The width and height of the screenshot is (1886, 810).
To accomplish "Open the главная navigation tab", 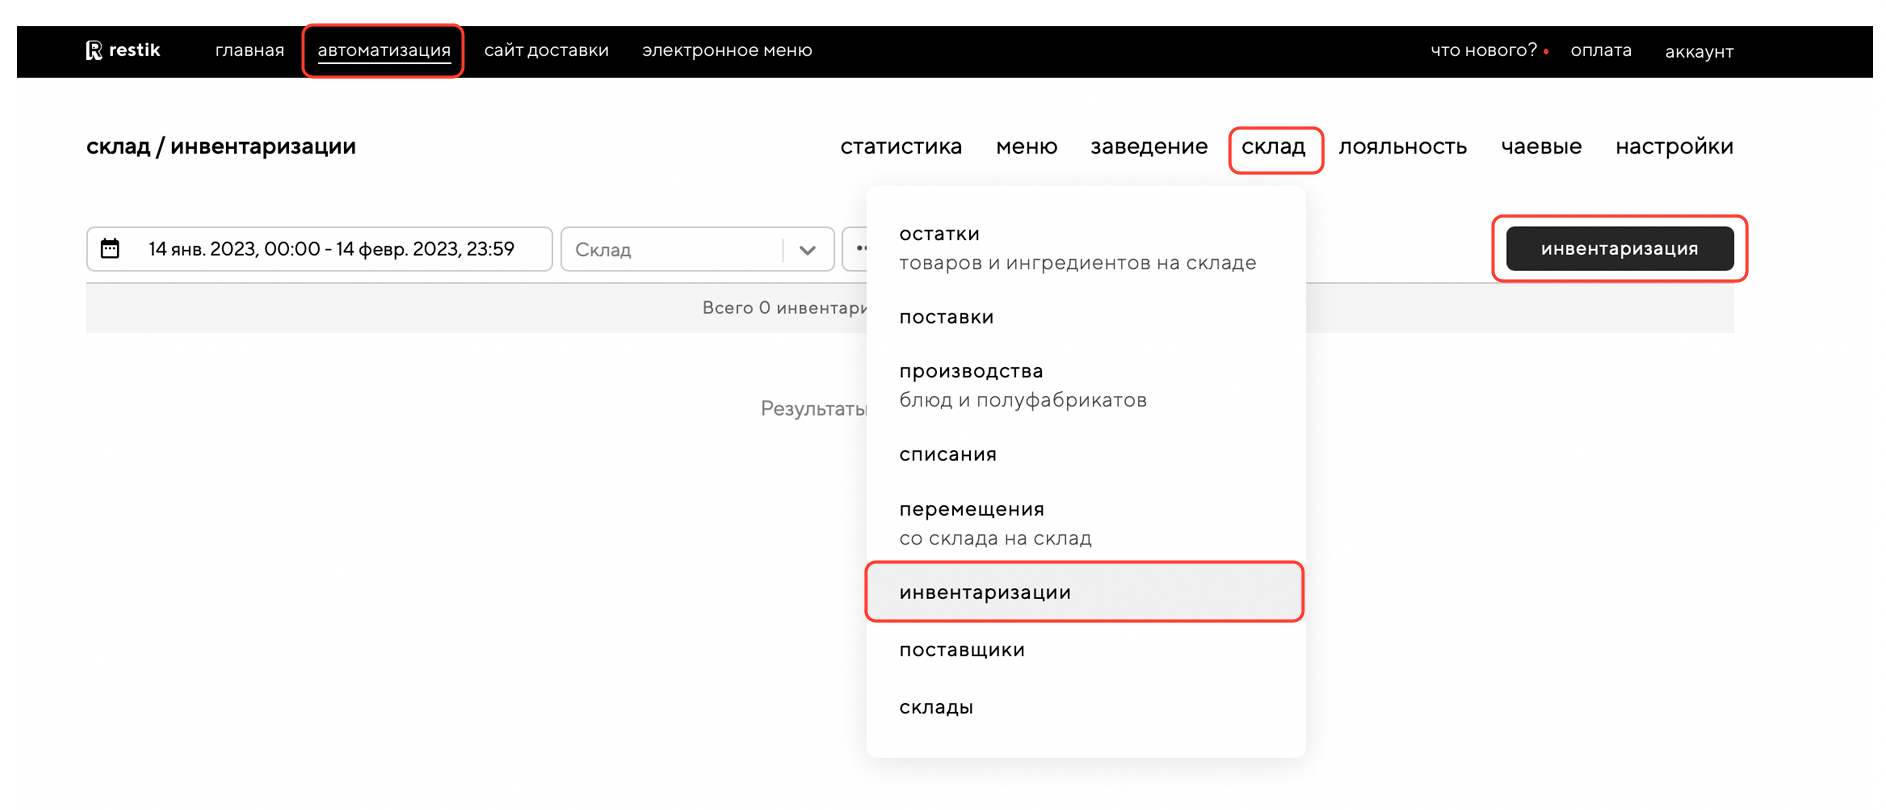I will (x=249, y=51).
